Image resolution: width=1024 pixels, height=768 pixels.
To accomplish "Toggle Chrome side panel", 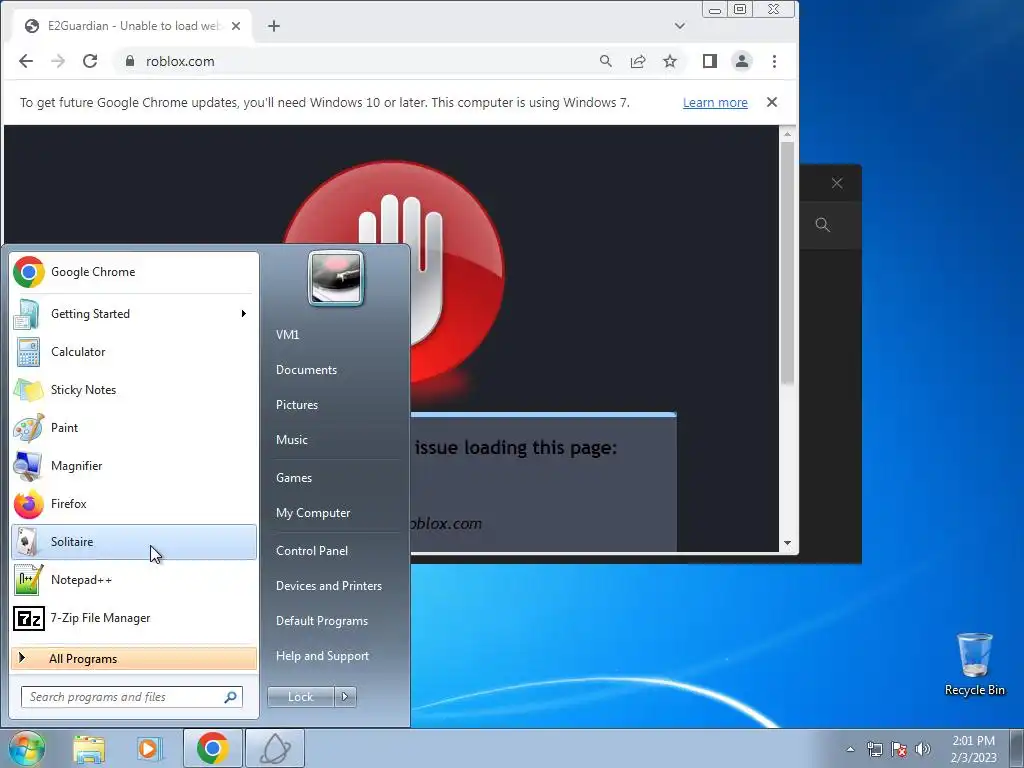I will tap(710, 61).
